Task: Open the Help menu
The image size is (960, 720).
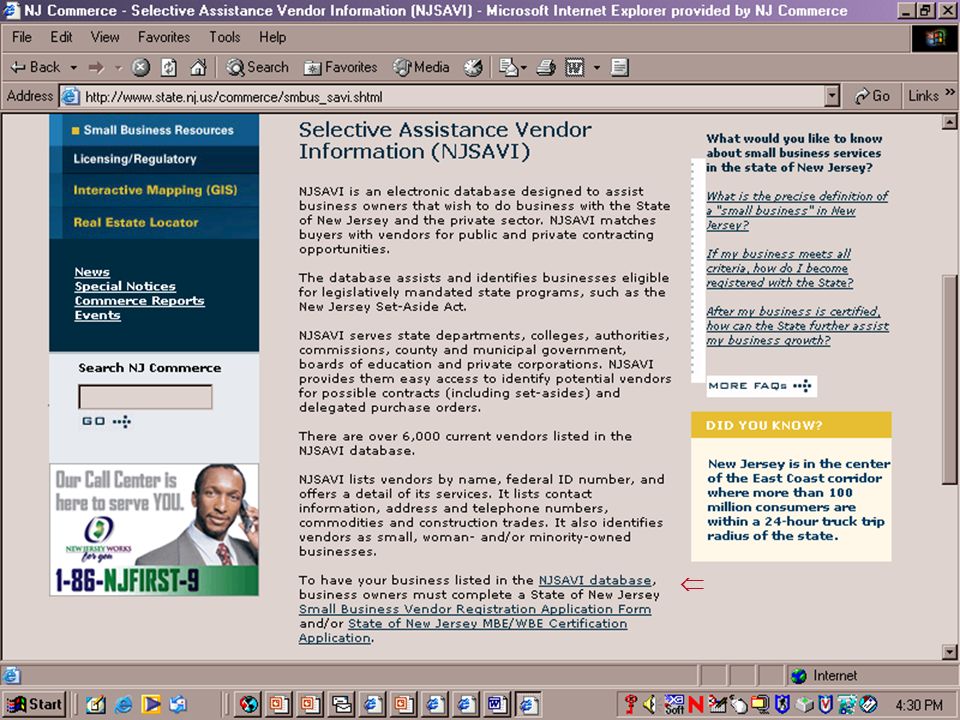Action: 272,37
